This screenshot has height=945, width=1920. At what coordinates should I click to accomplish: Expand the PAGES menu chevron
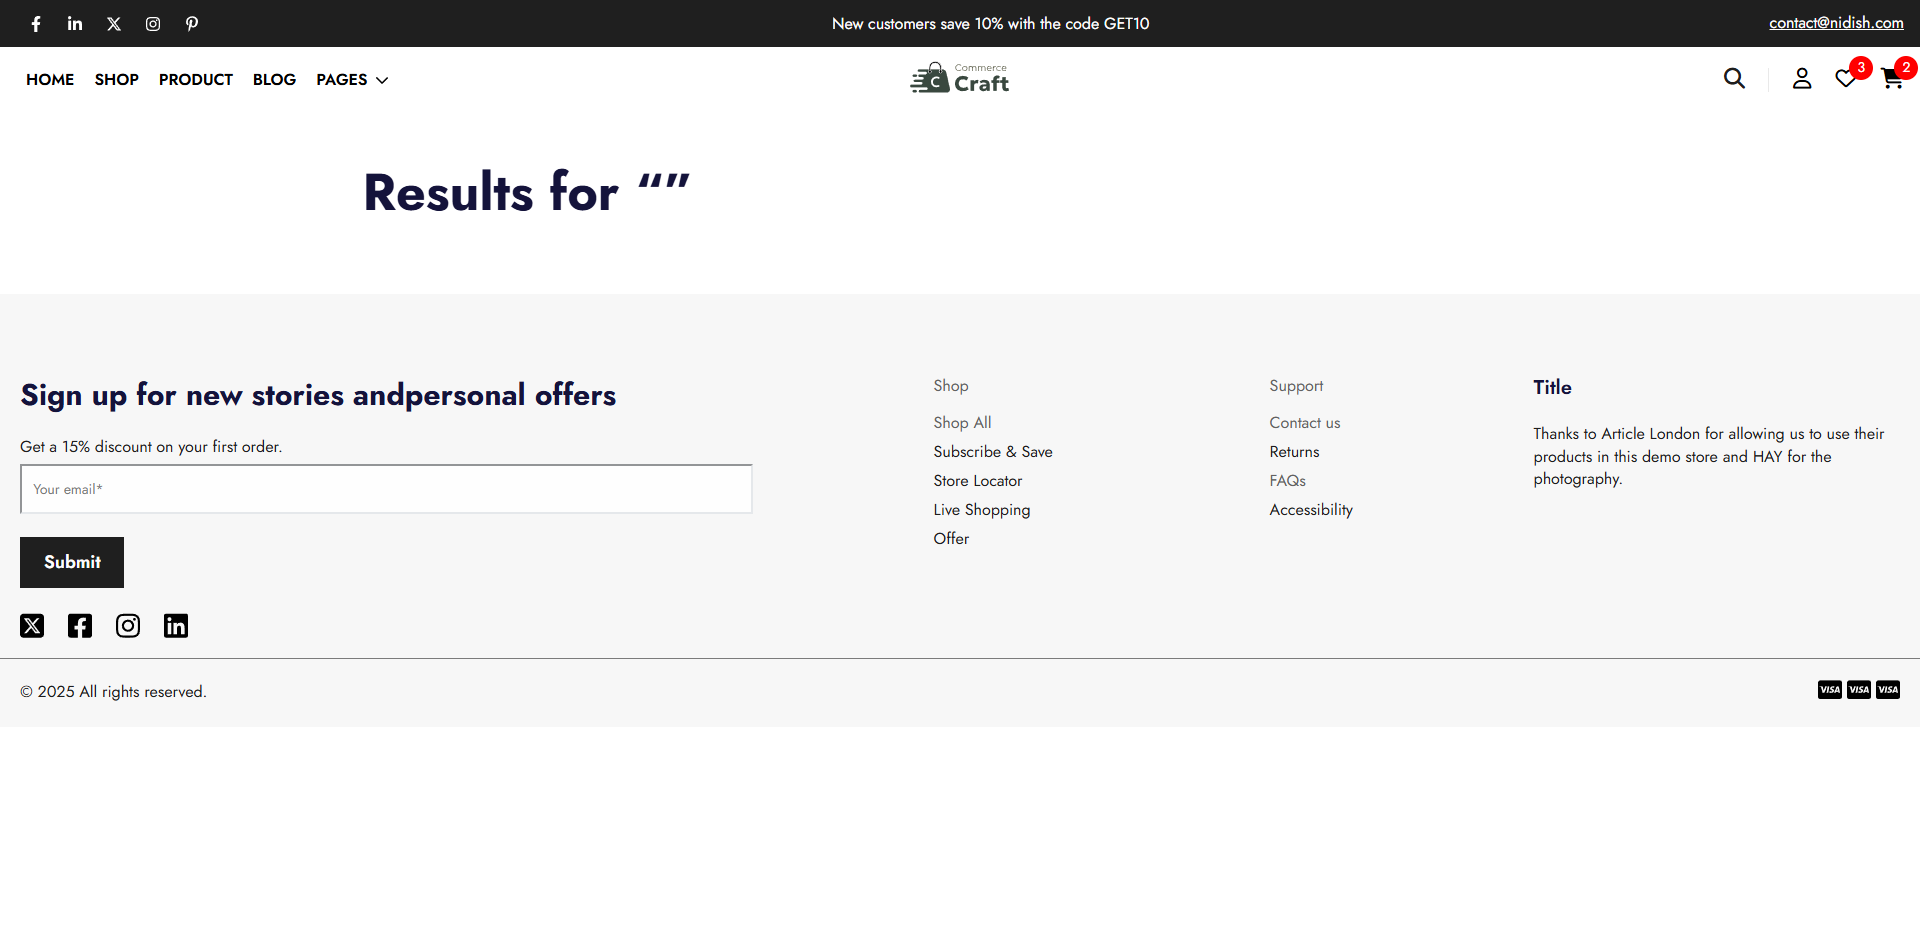(x=382, y=80)
